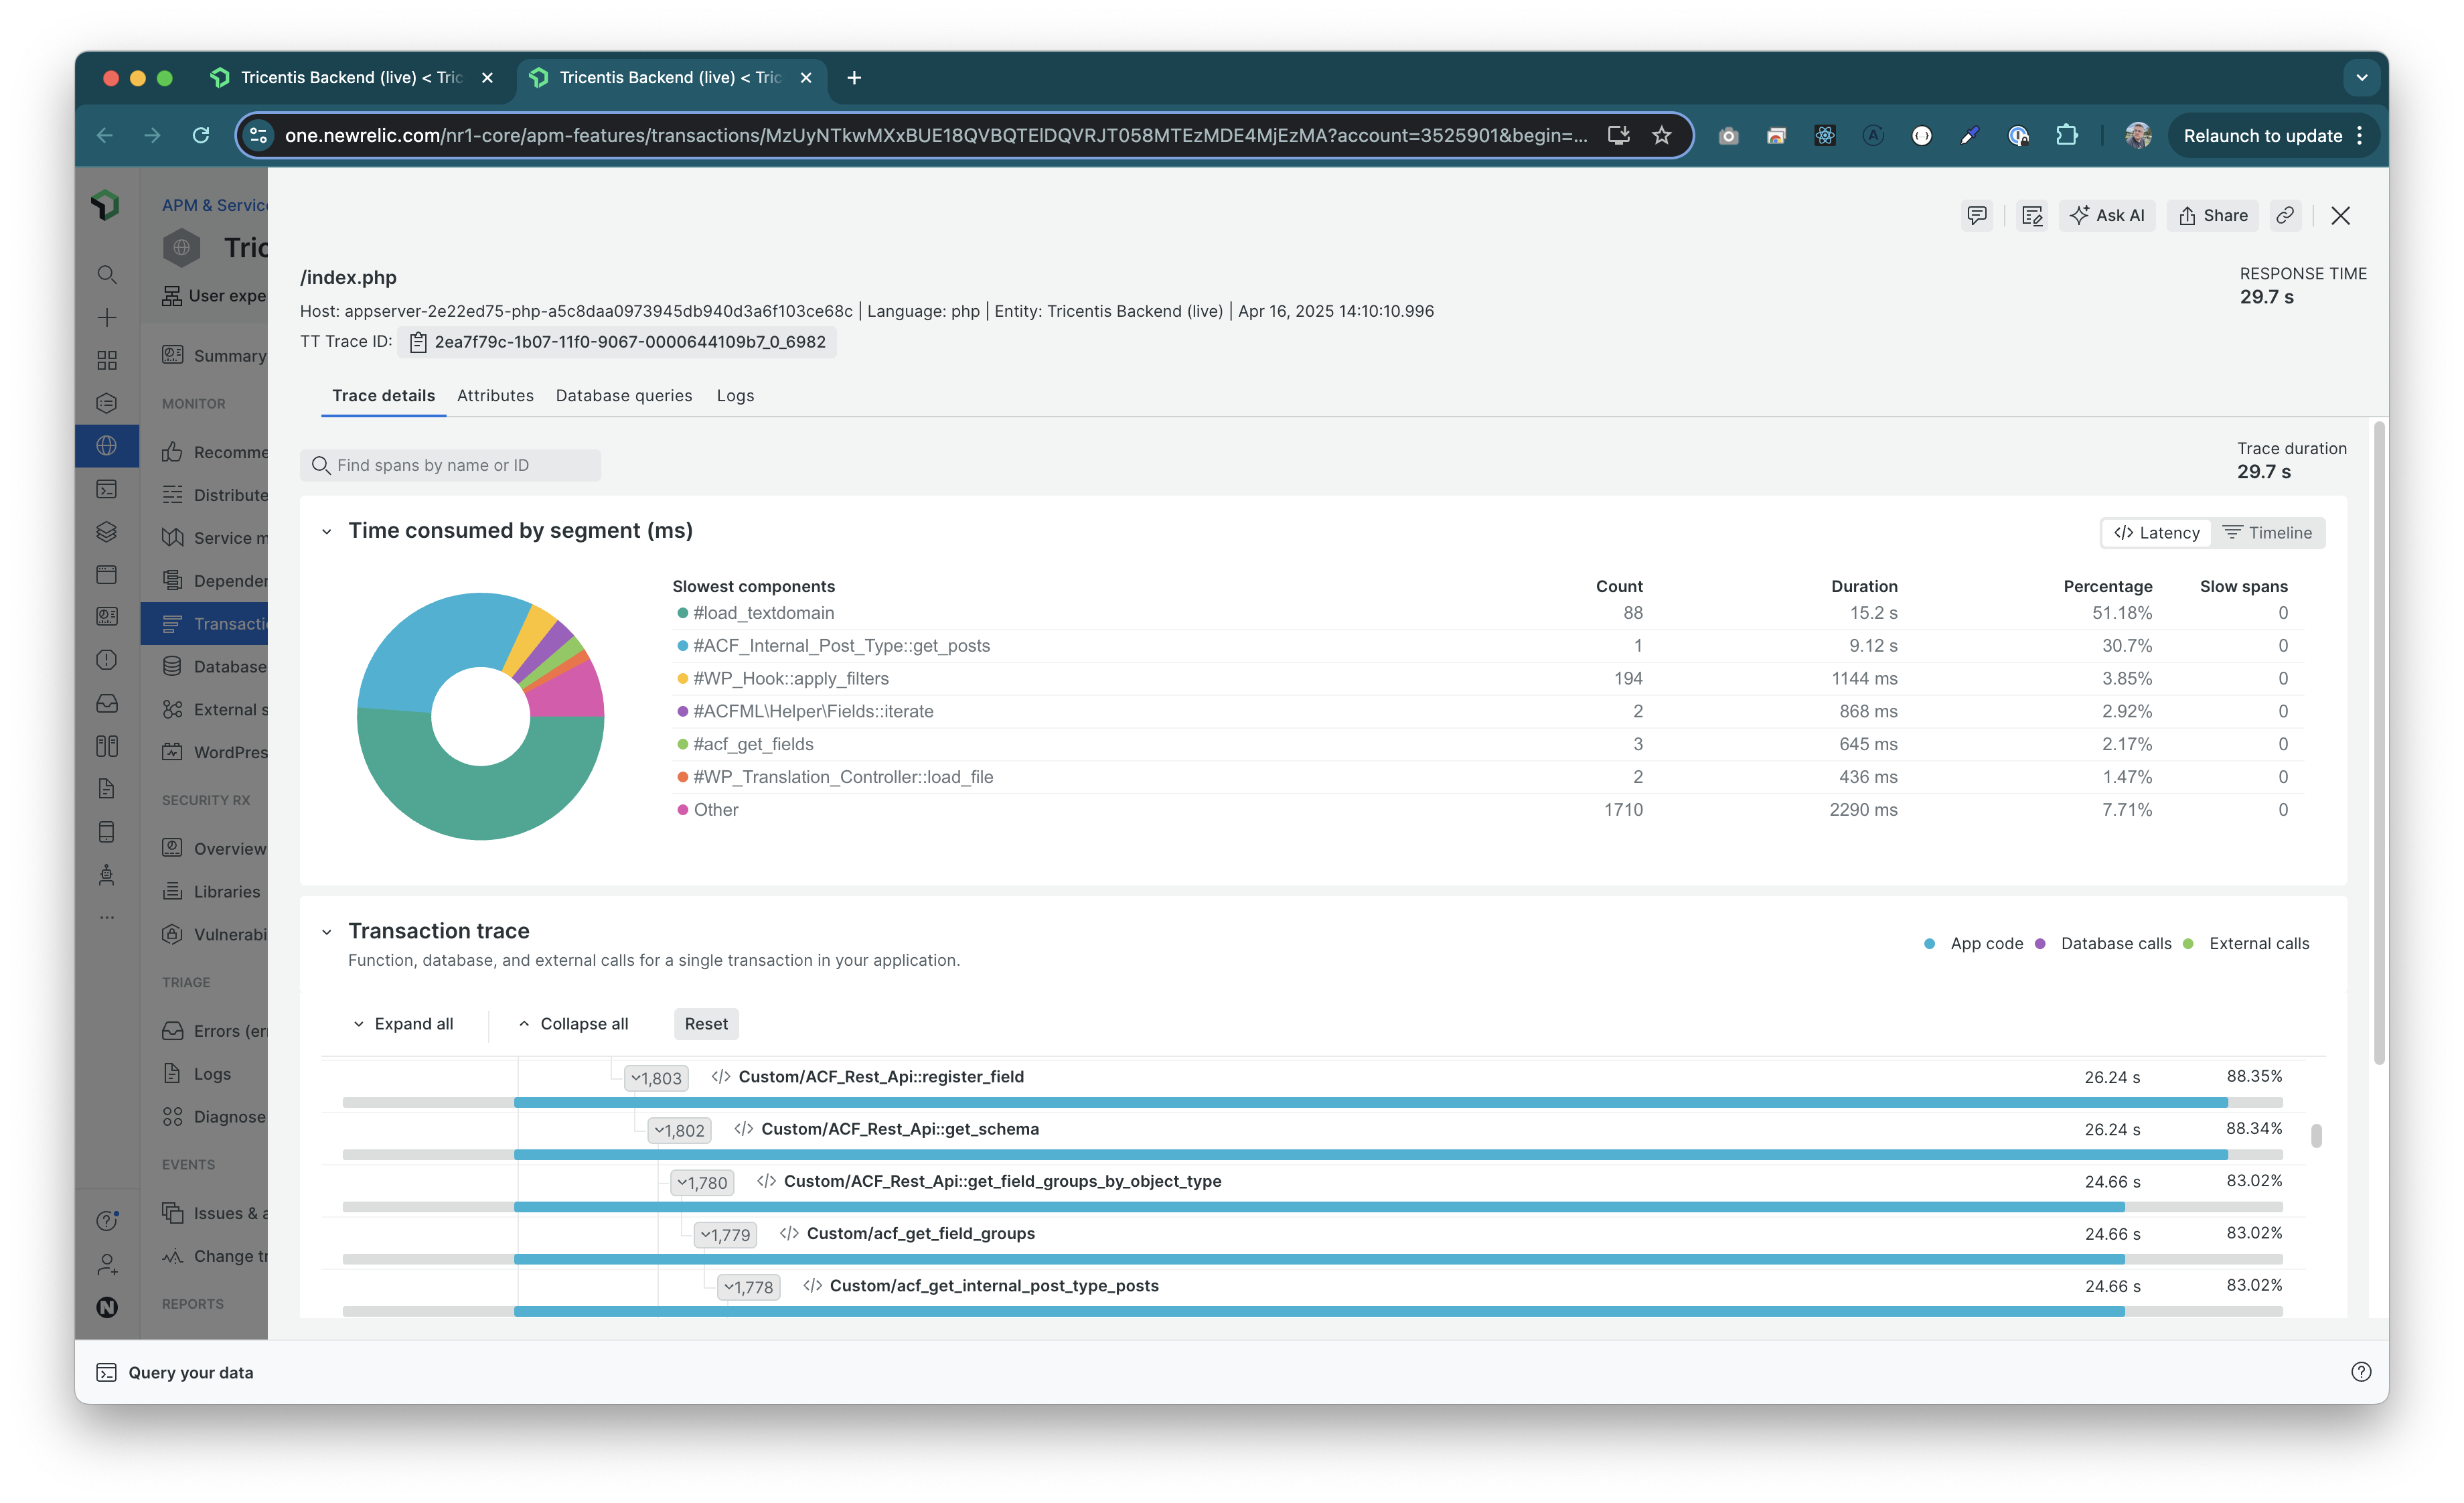Collapse the 1,778 span node
Screen dimensions: 2464x1503
748,1287
